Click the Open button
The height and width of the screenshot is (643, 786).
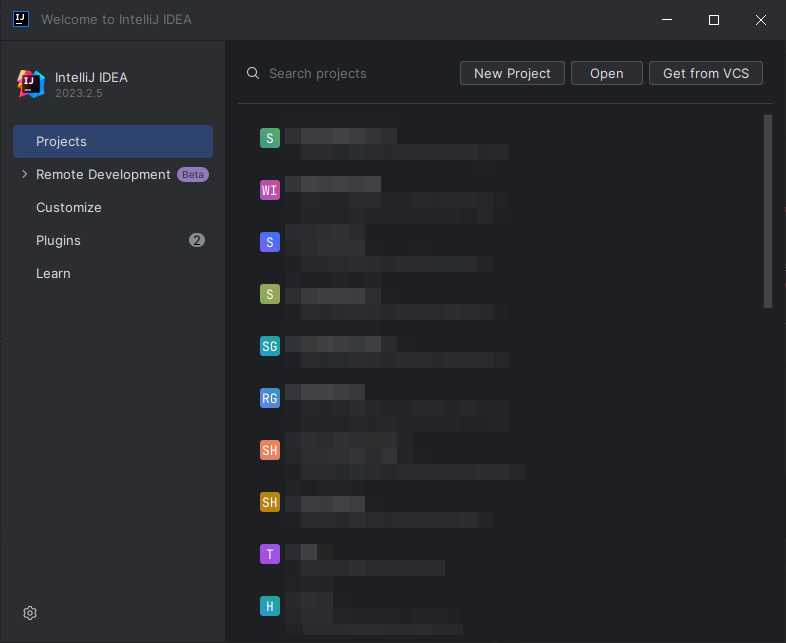[607, 73]
